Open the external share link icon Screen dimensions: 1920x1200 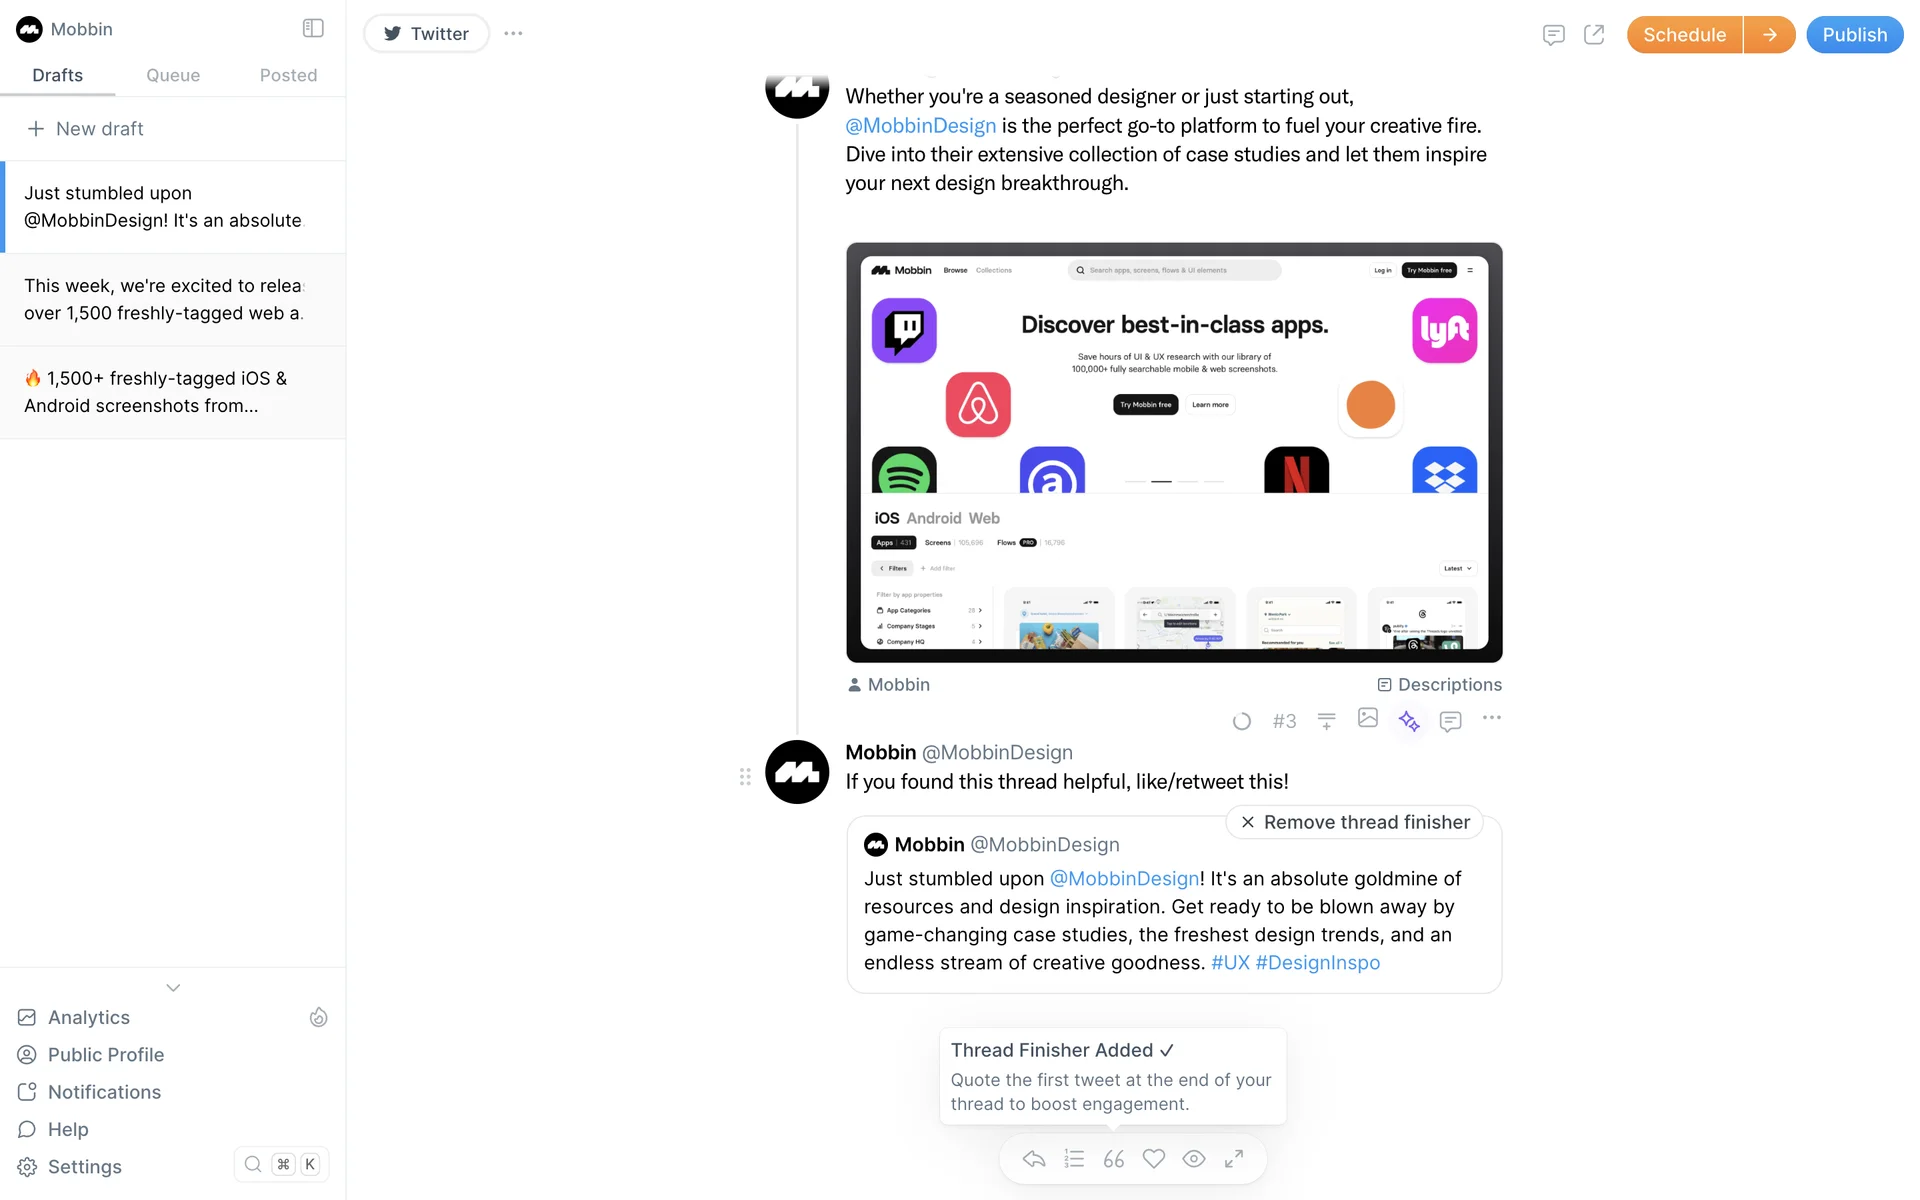pyautogui.click(x=1594, y=35)
